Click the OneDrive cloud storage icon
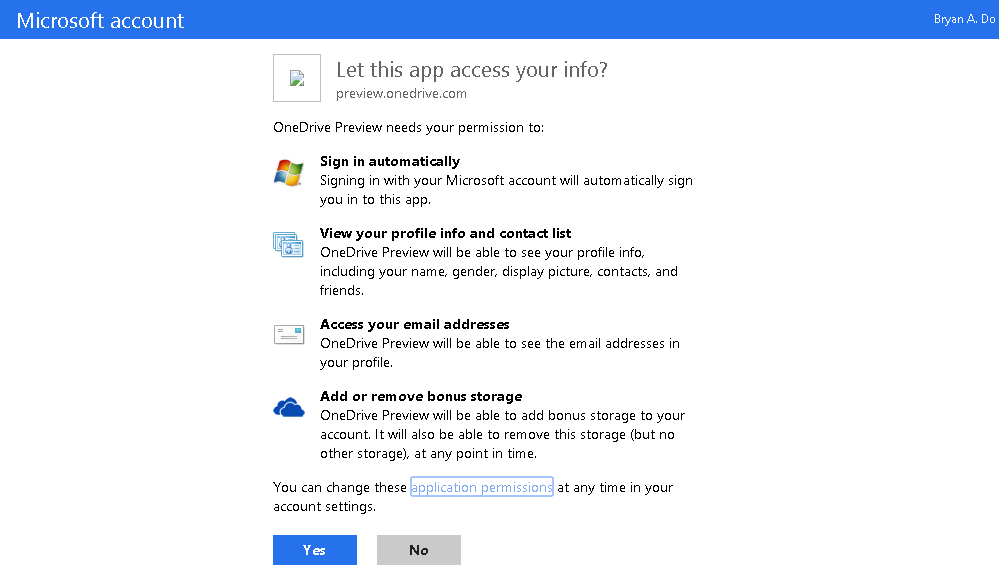 pyautogui.click(x=289, y=407)
